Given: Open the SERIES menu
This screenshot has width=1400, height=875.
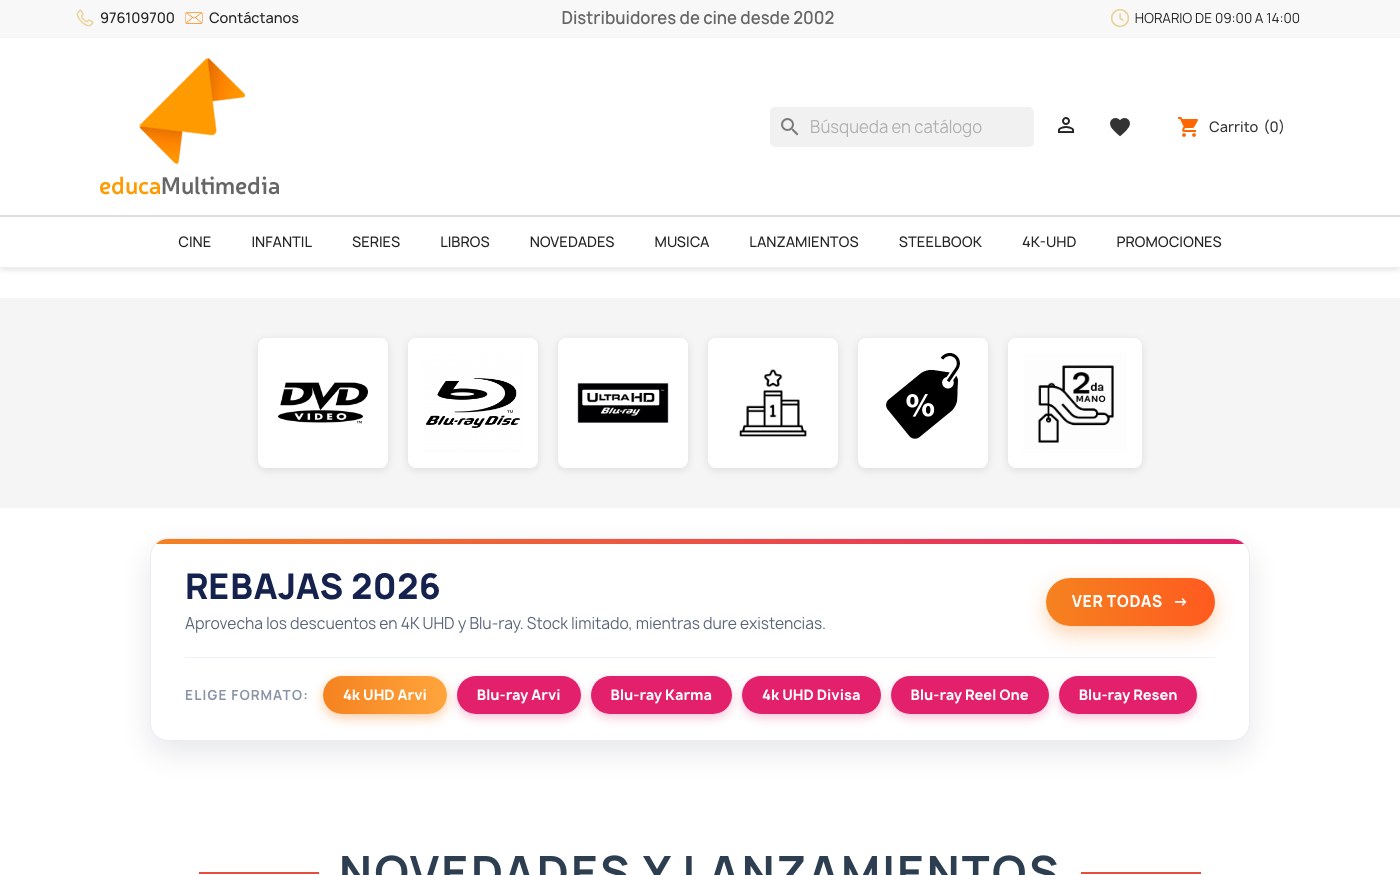Looking at the screenshot, I should point(376,242).
